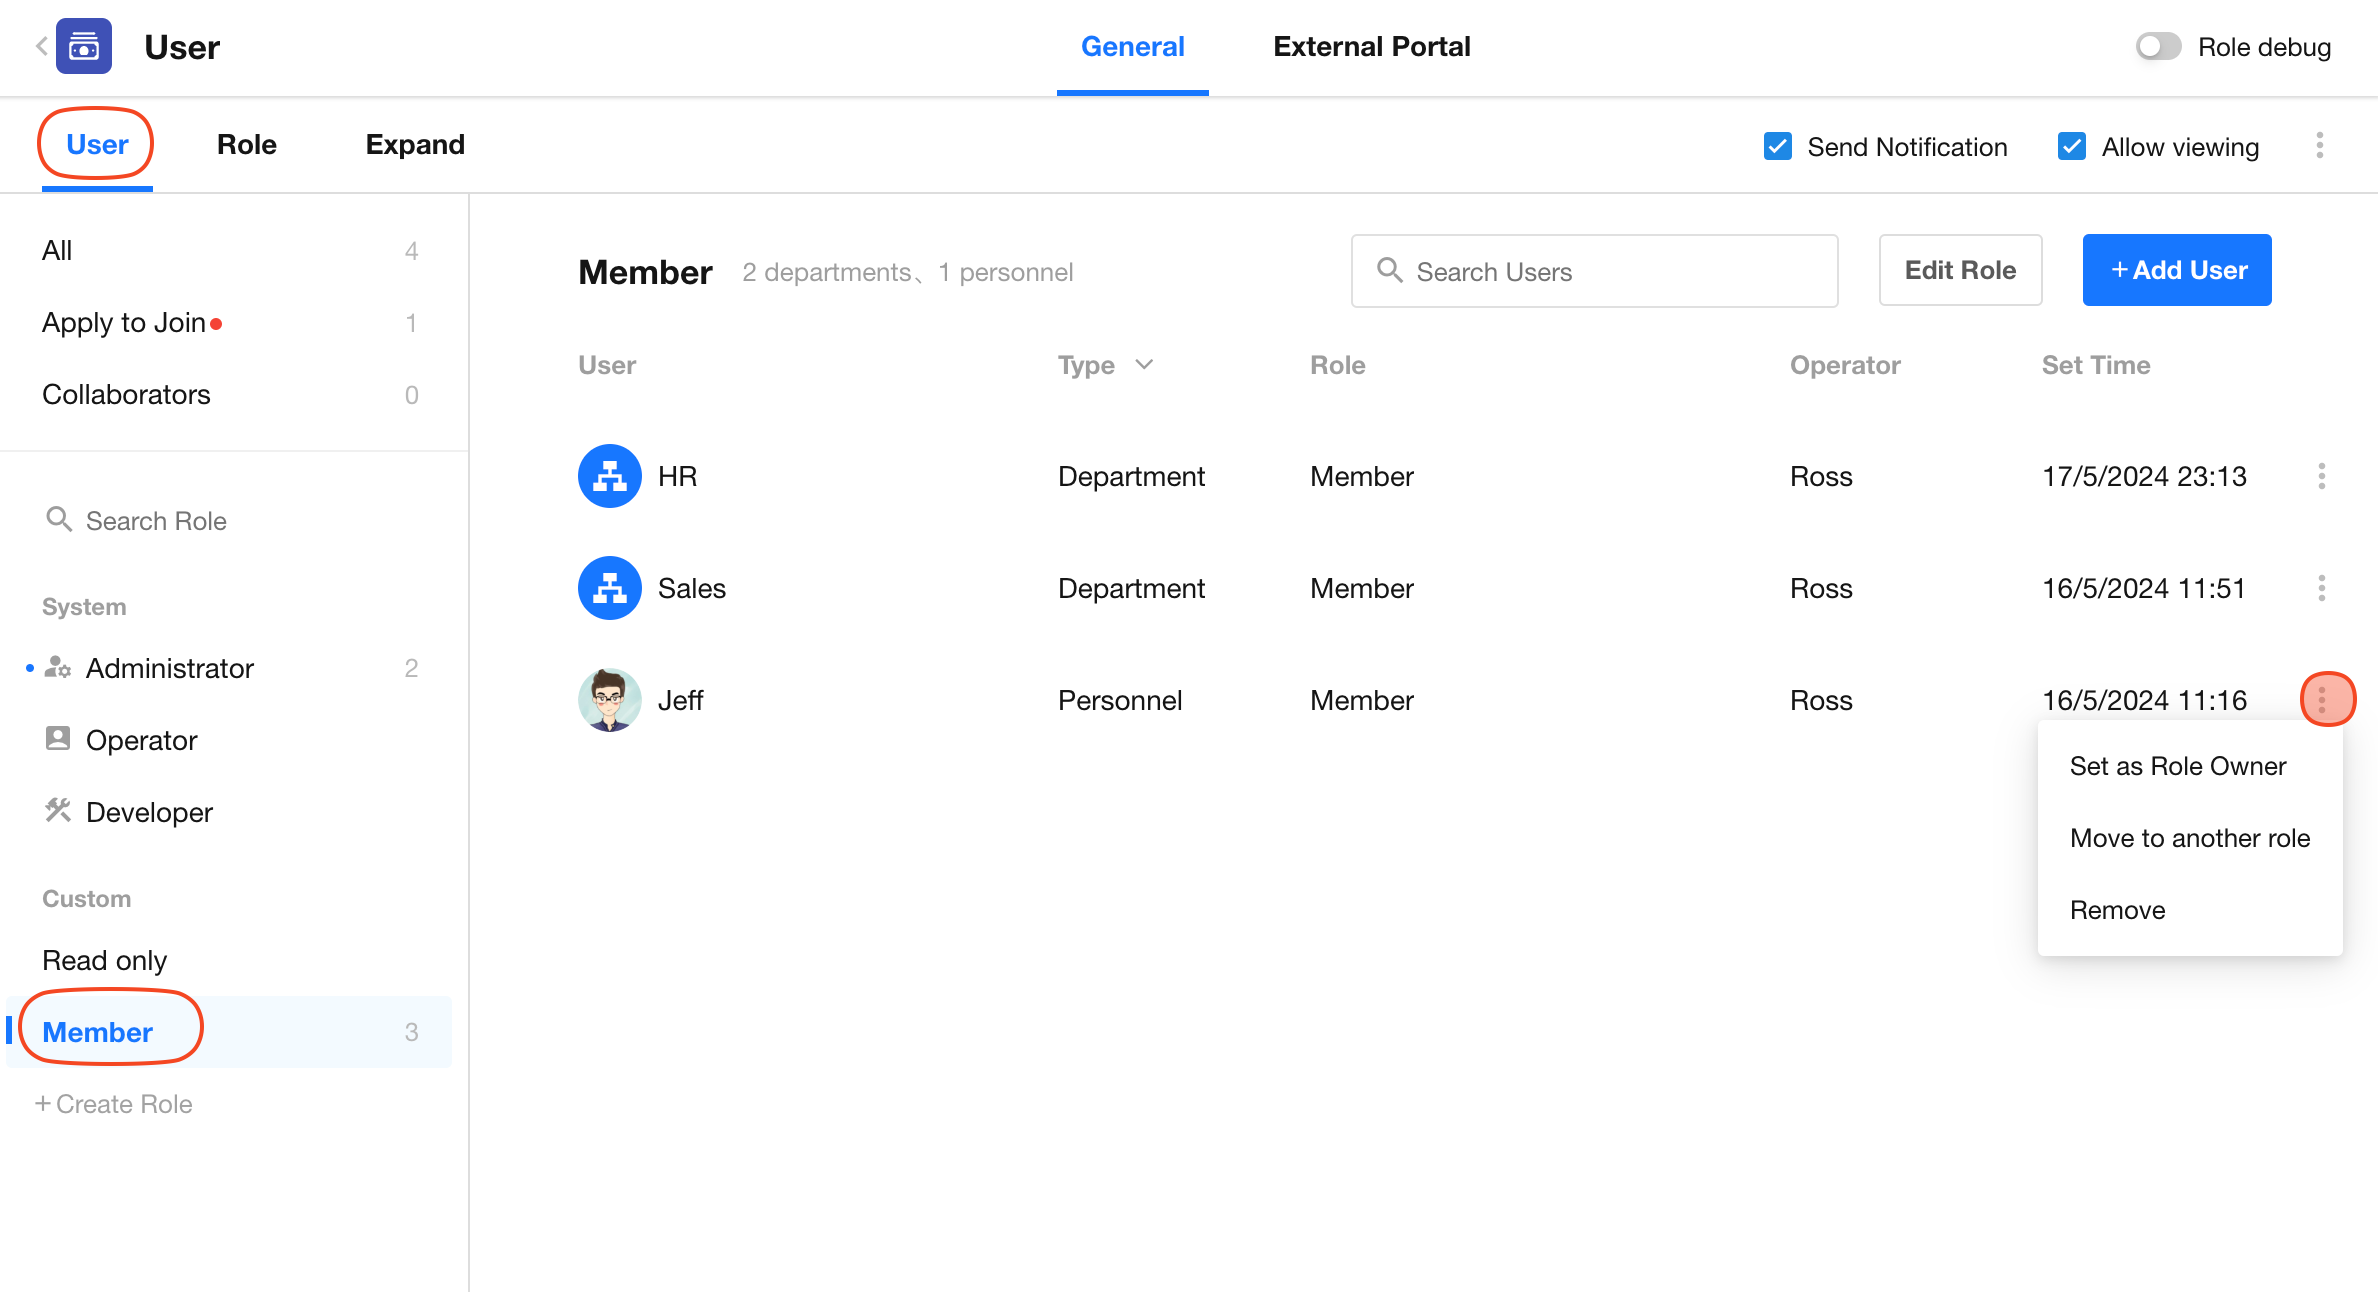Click the back arrow beside app icon
Viewport: 2378px width, 1292px height.
41,46
